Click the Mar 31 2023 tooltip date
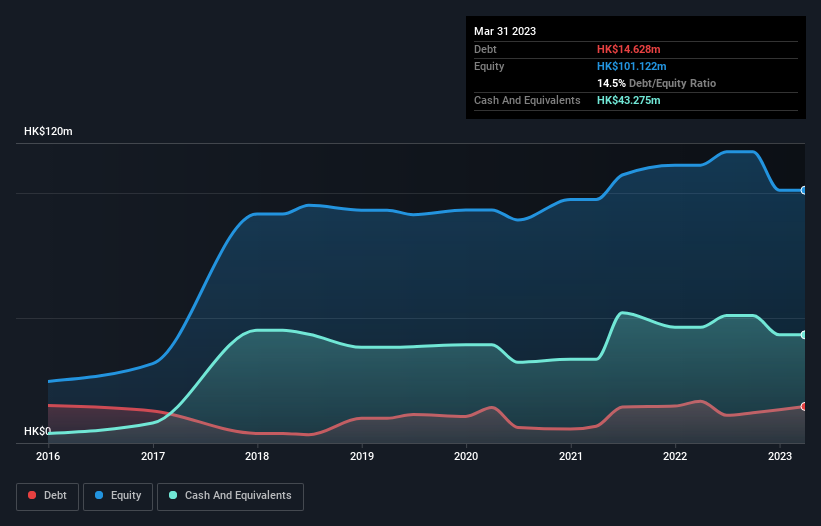Image resolution: width=821 pixels, height=526 pixels. pos(505,31)
